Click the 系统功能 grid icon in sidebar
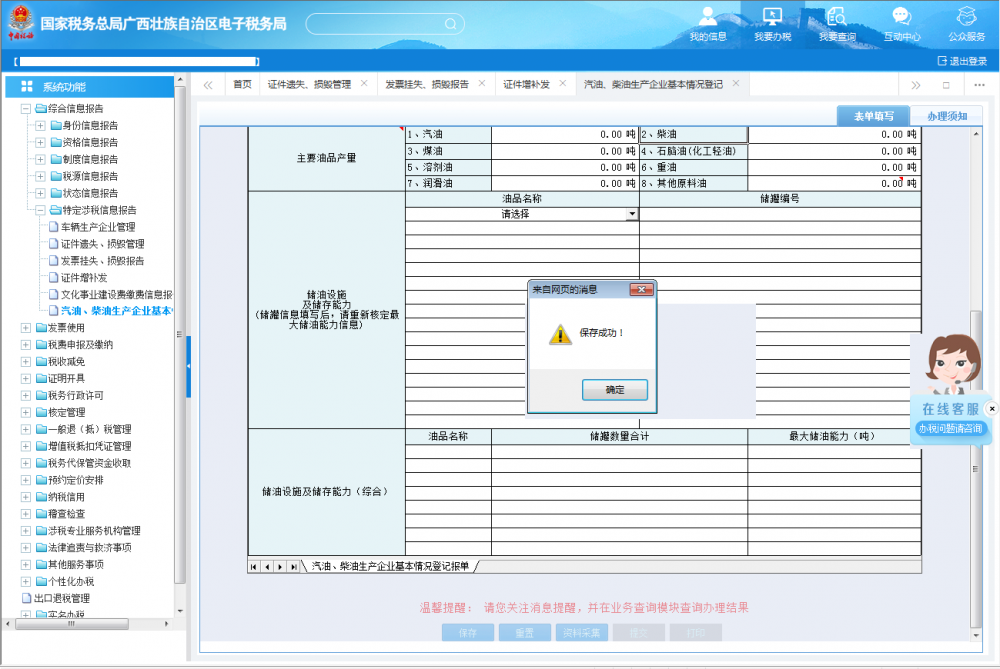Screen dimensions: 1000x669 (28, 85)
